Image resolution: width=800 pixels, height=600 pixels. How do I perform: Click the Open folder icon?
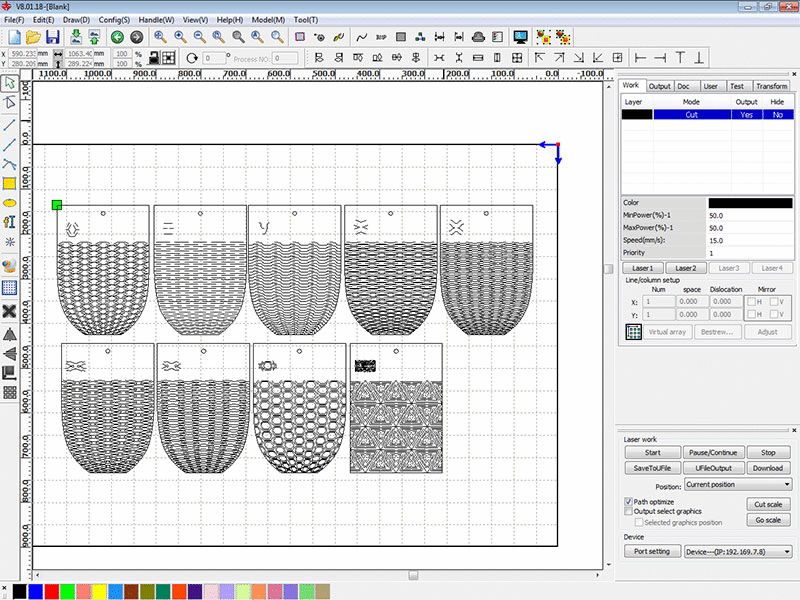(33, 37)
